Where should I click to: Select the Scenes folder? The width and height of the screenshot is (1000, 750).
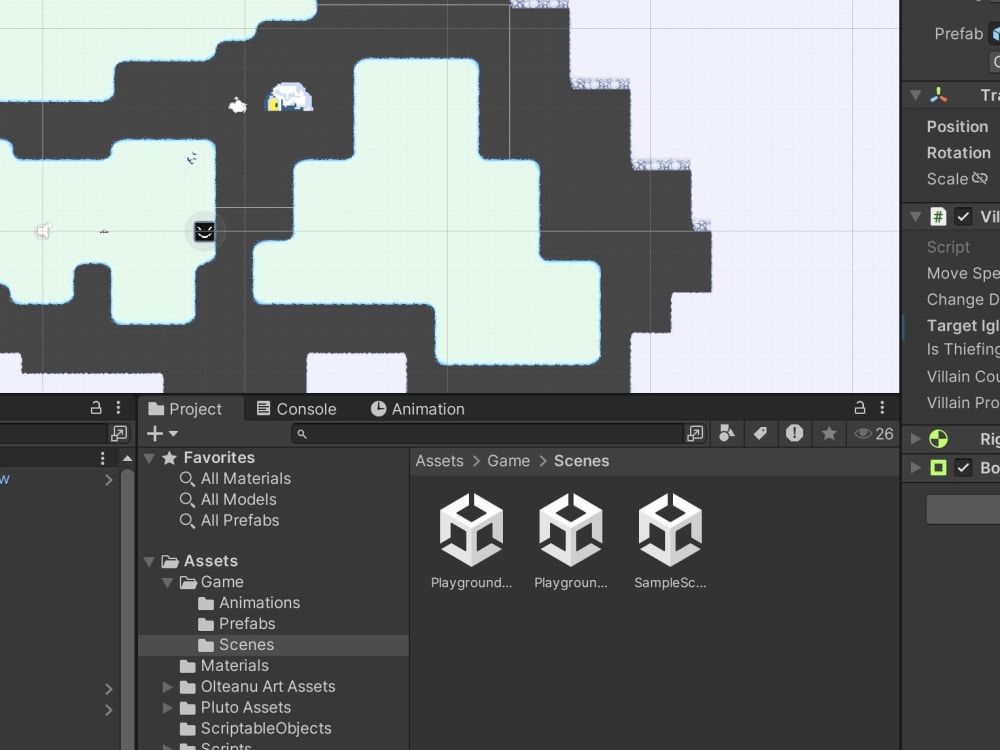tap(273, 645)
